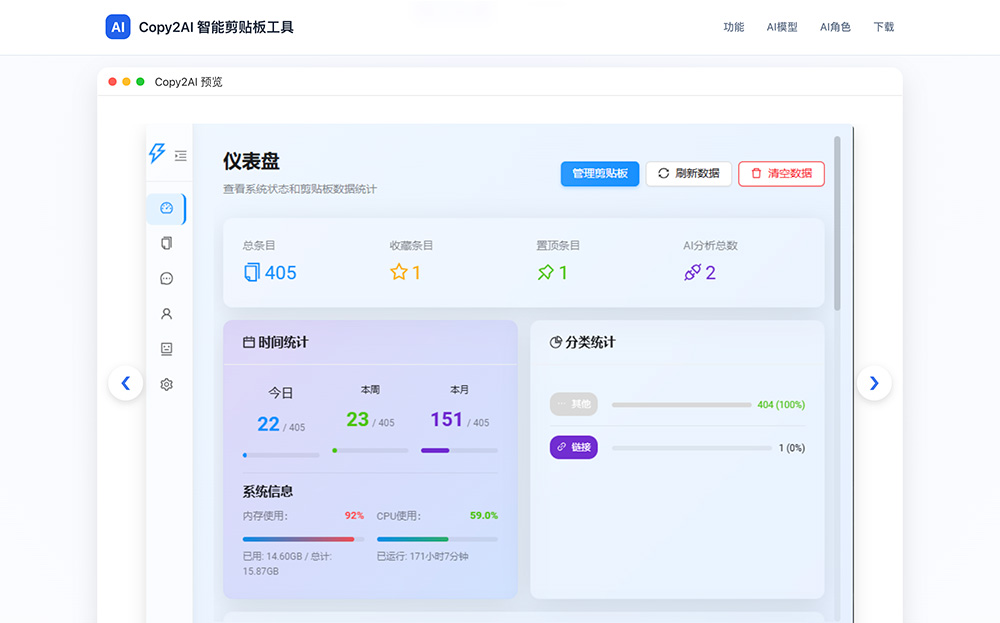
Task: Click the Copy2AI 预览 window title
Action: pyautogui.click(x=189, y=82)
